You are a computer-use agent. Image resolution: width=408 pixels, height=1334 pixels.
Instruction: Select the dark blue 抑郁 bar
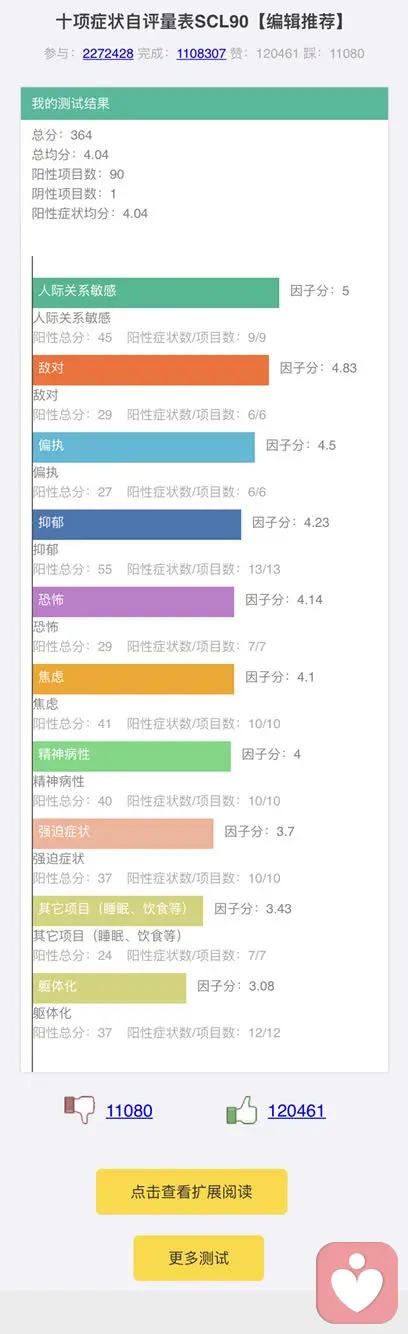pos(137,524)
